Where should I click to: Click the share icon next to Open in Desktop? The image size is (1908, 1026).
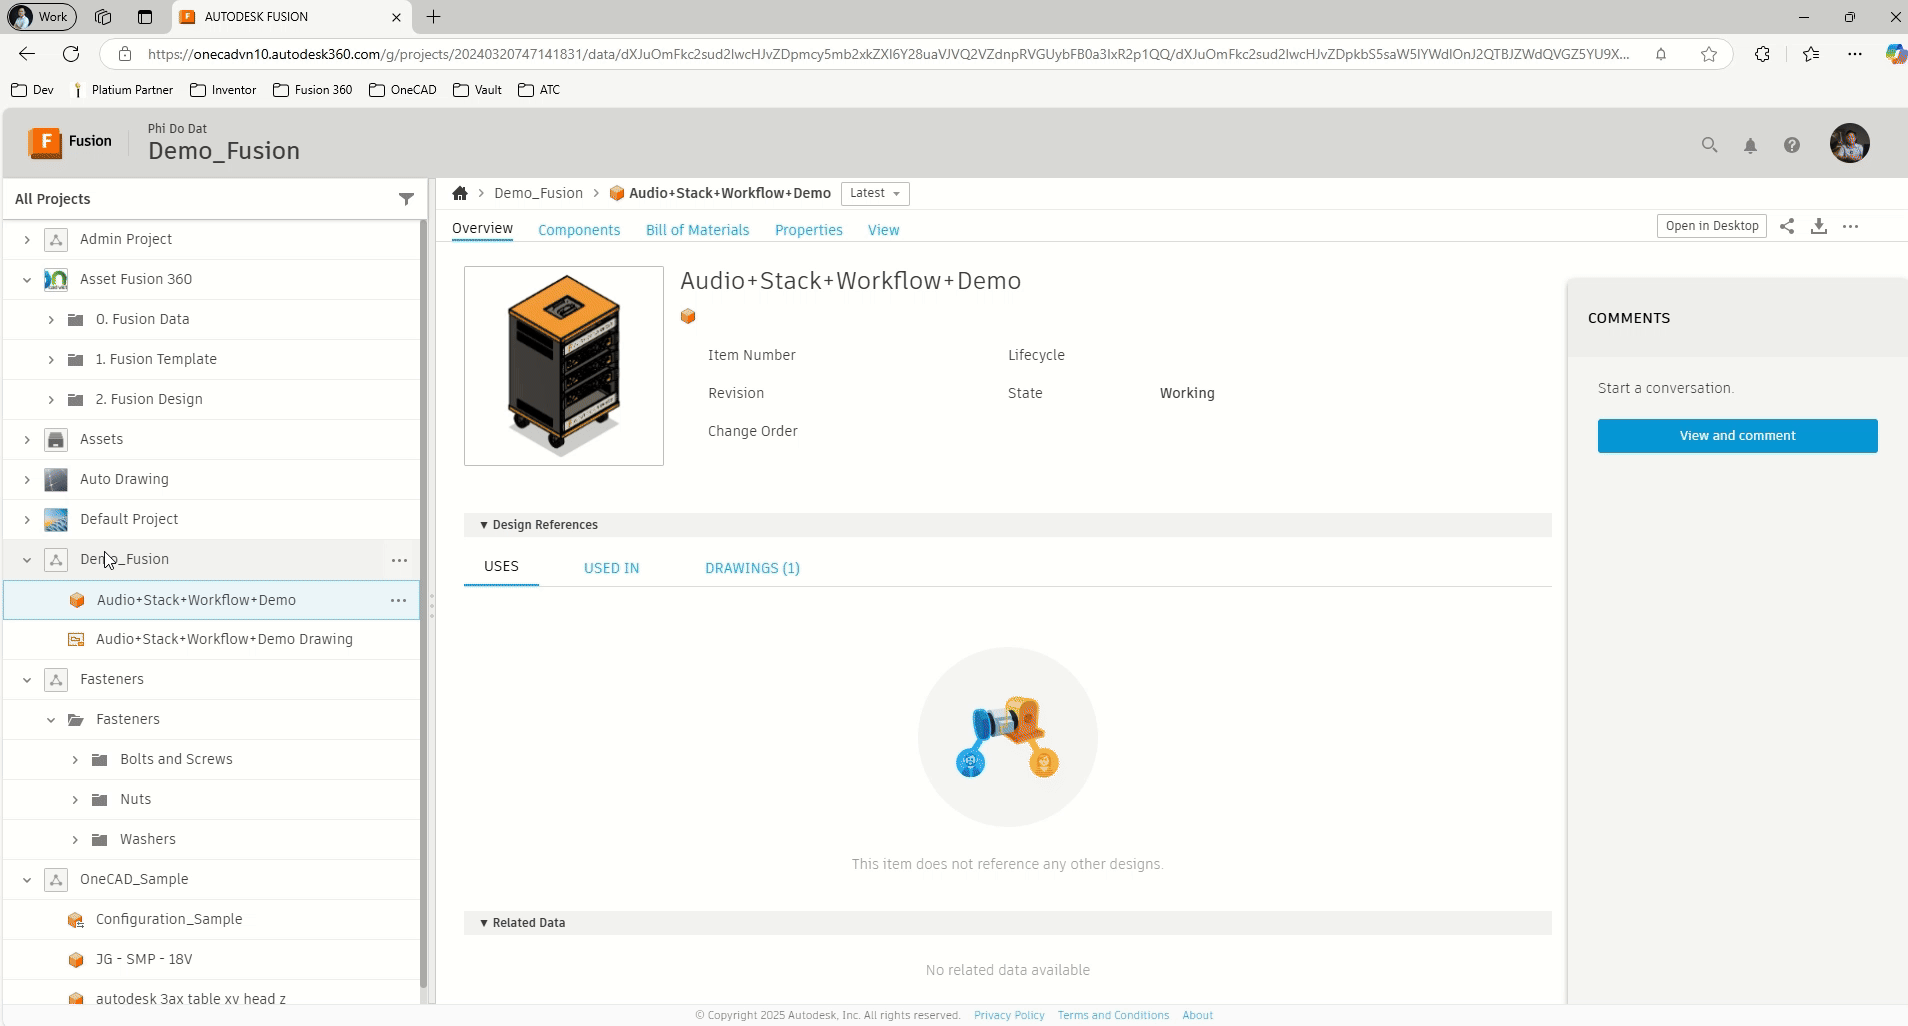[x=1787, y=226]
